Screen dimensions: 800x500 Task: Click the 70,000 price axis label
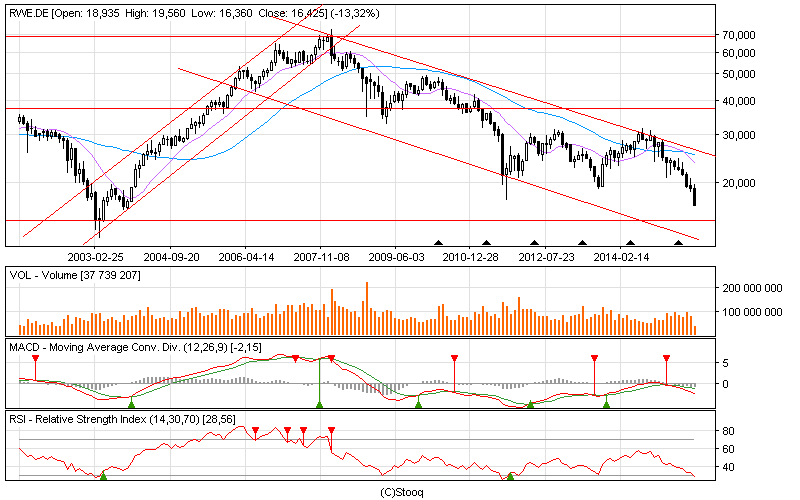739,35
